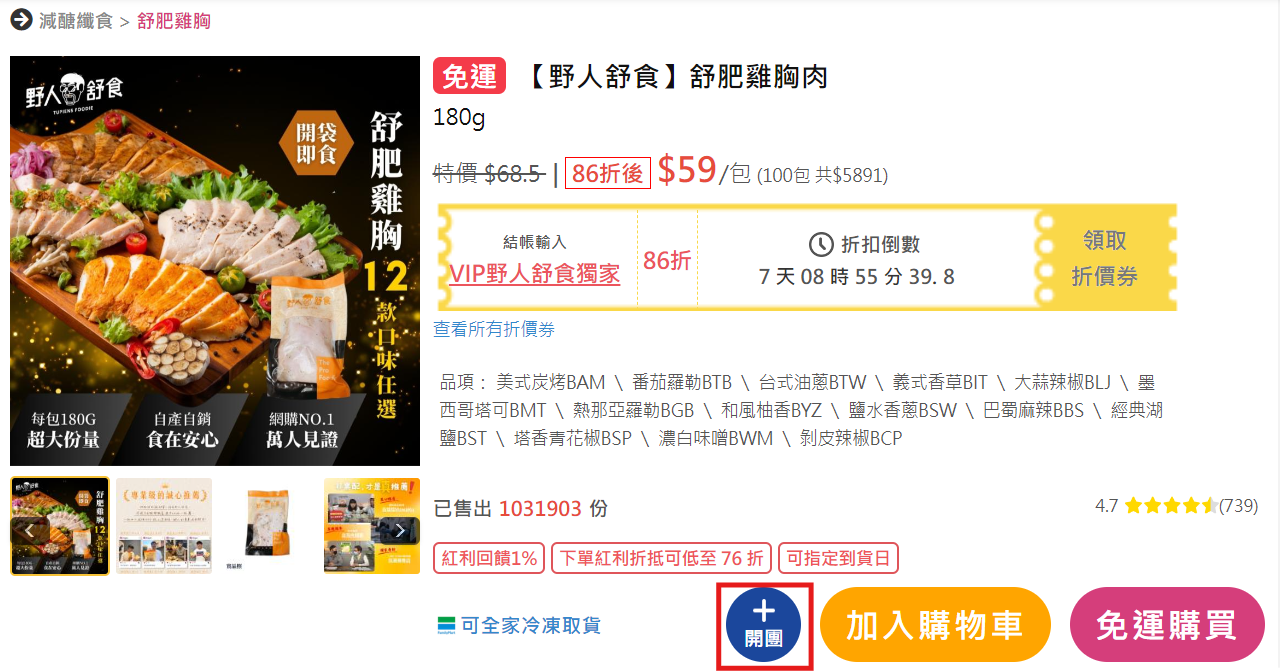Show next thumbnail with right arrow
1280x671 pixels.
(x=400, y=530)
